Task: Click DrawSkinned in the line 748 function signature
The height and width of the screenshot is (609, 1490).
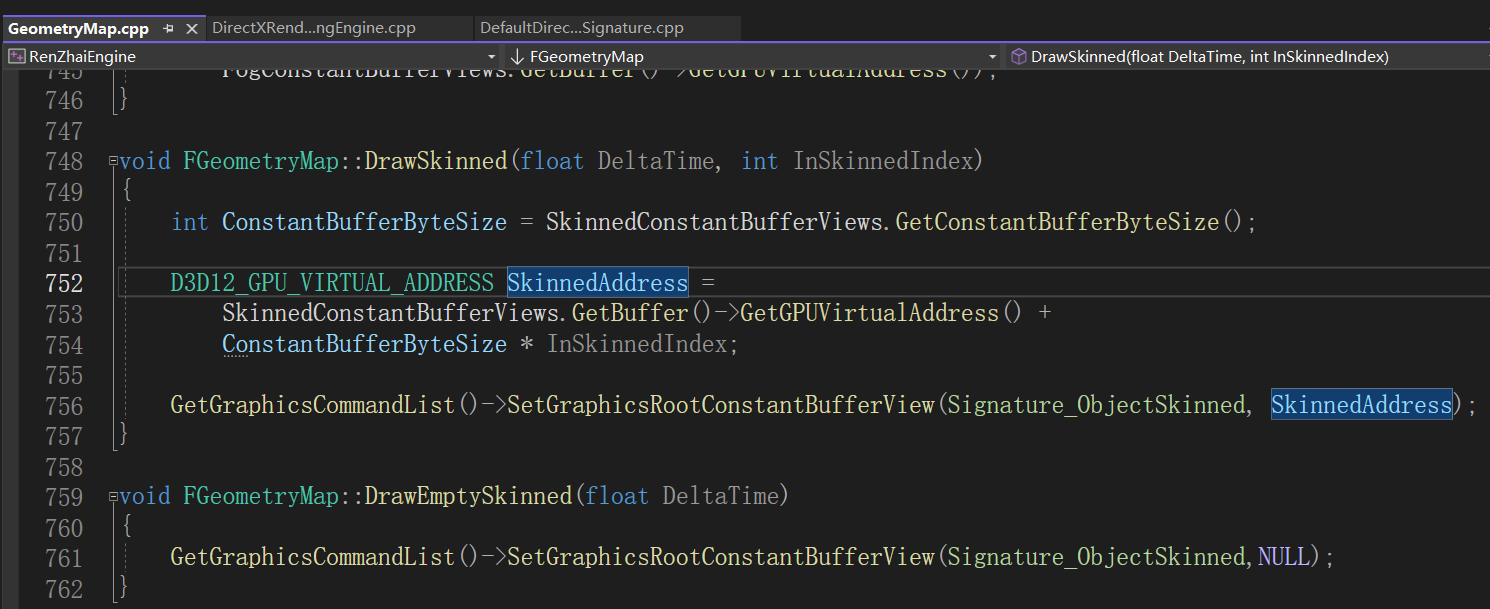Action: (x=436, y=161)
